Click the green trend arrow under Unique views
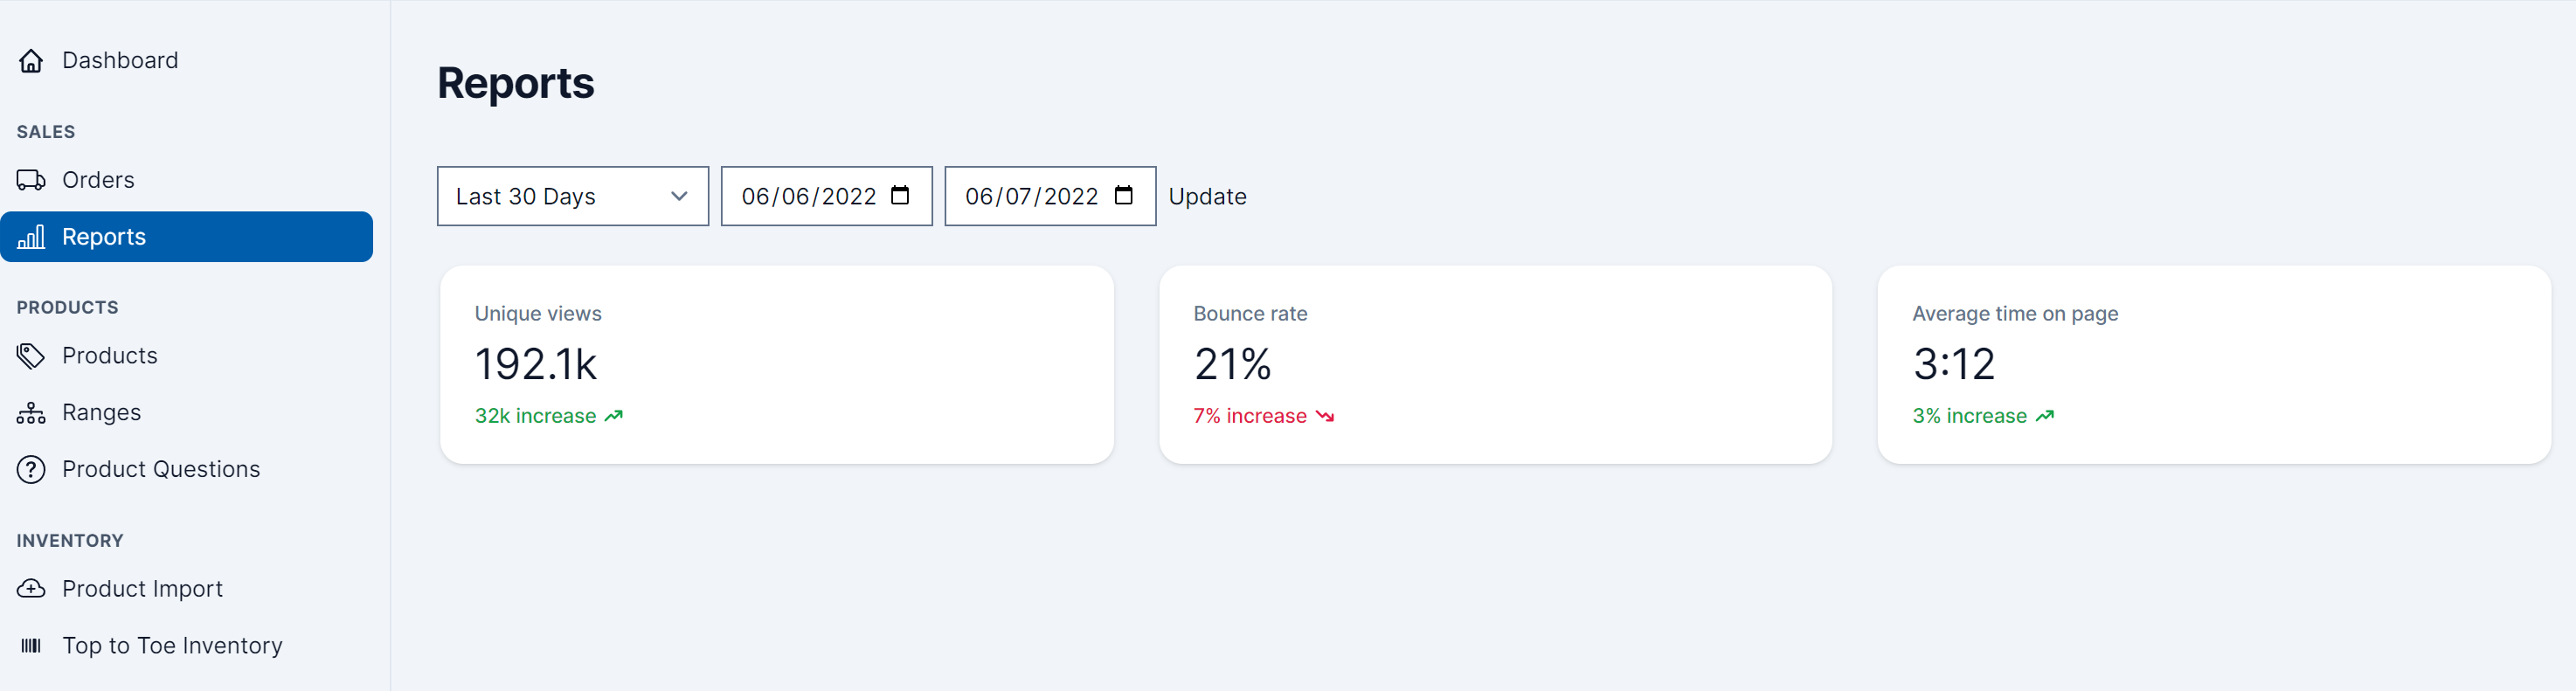Image resolution: width=2576 pixels, height=691 pixels. coord(614,415)
